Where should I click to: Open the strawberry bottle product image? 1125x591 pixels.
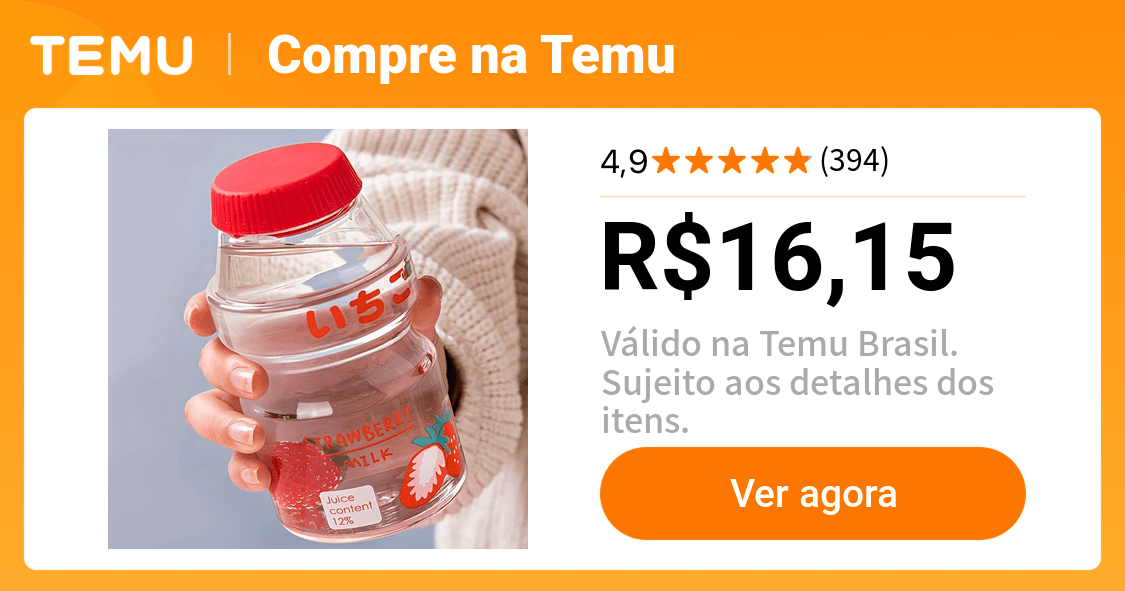point(318,339)
